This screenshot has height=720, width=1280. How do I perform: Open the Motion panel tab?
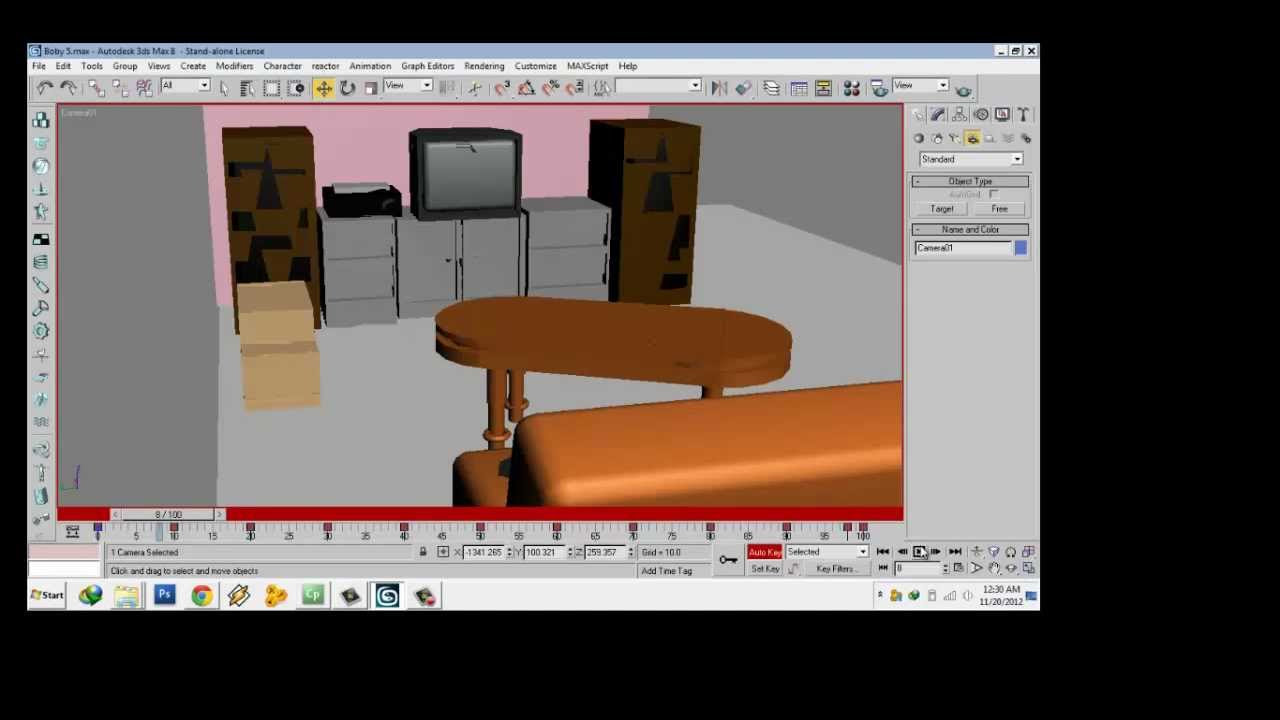[x=981, y=114]
